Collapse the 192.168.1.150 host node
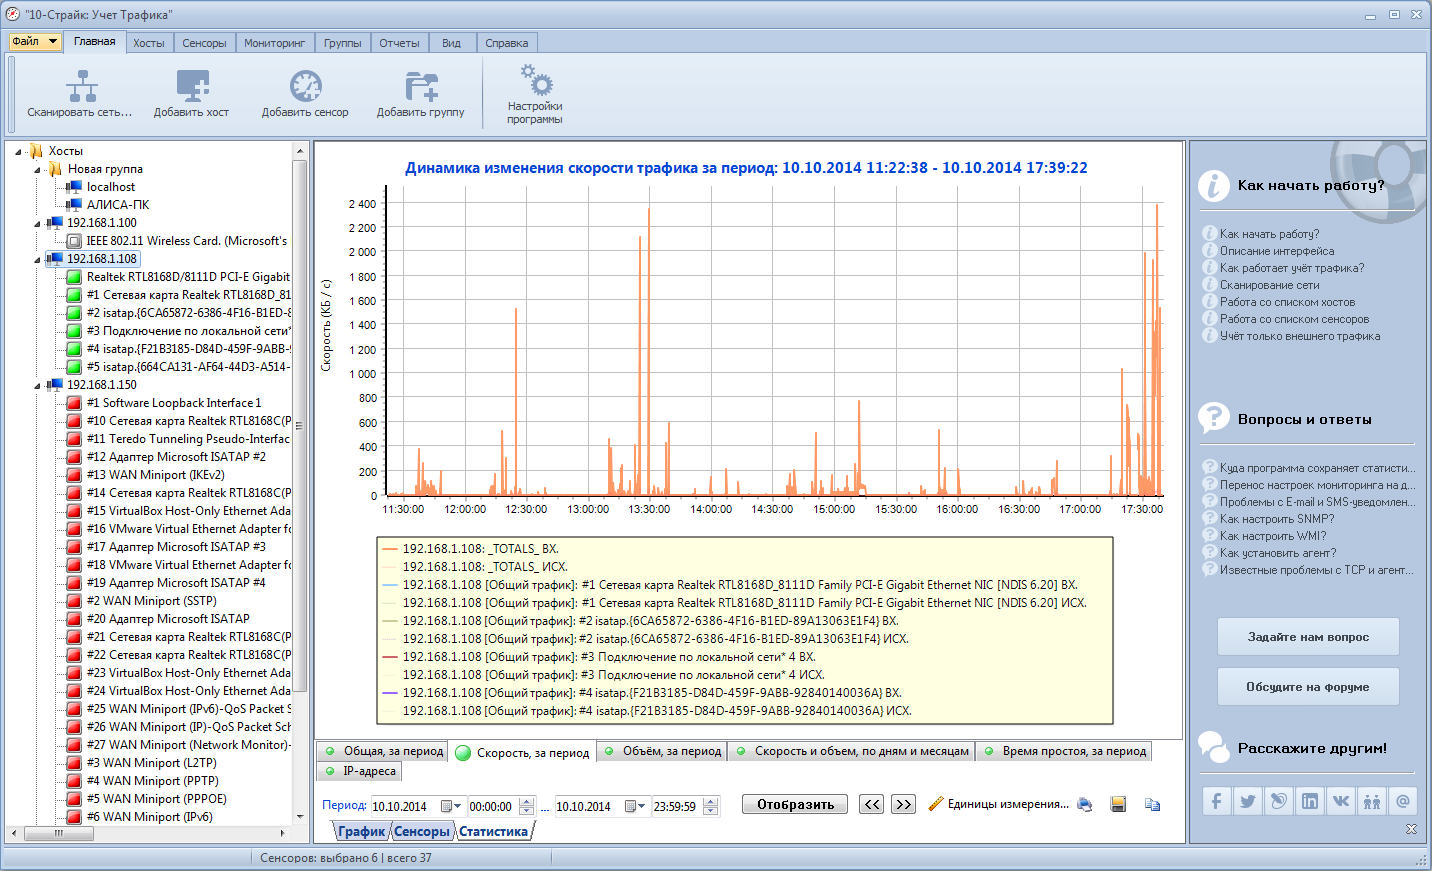The image size is (1432, 871). point(38,385)
